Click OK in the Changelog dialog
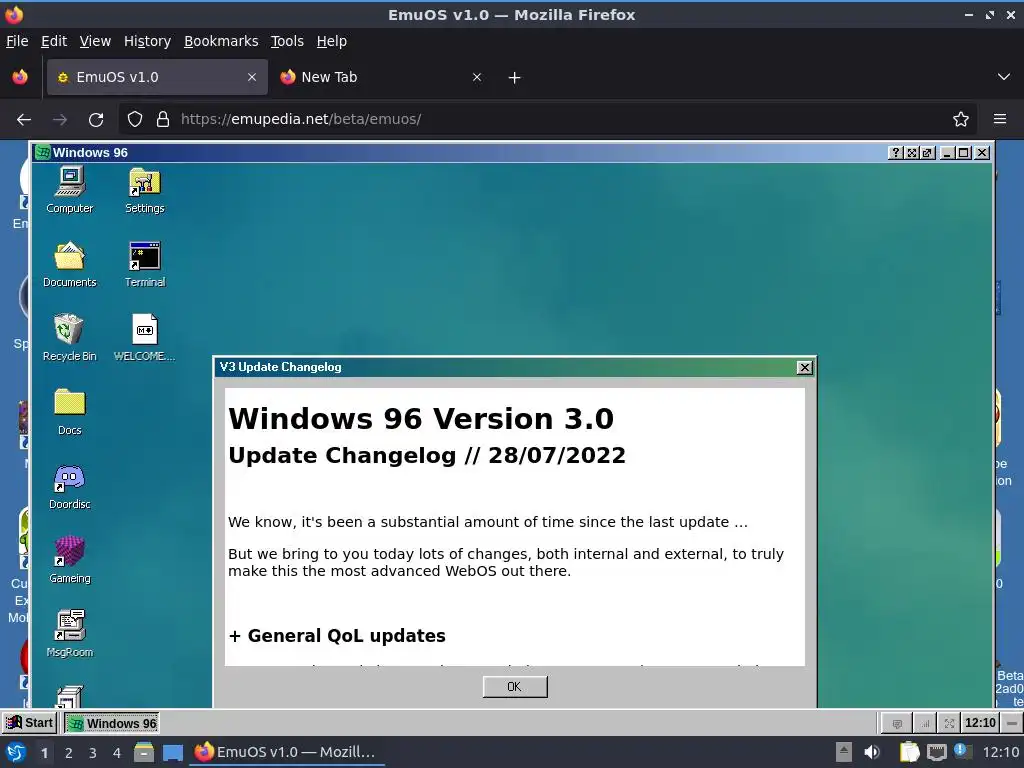The width and height of the screenshot is (1024, 768). 515,686
